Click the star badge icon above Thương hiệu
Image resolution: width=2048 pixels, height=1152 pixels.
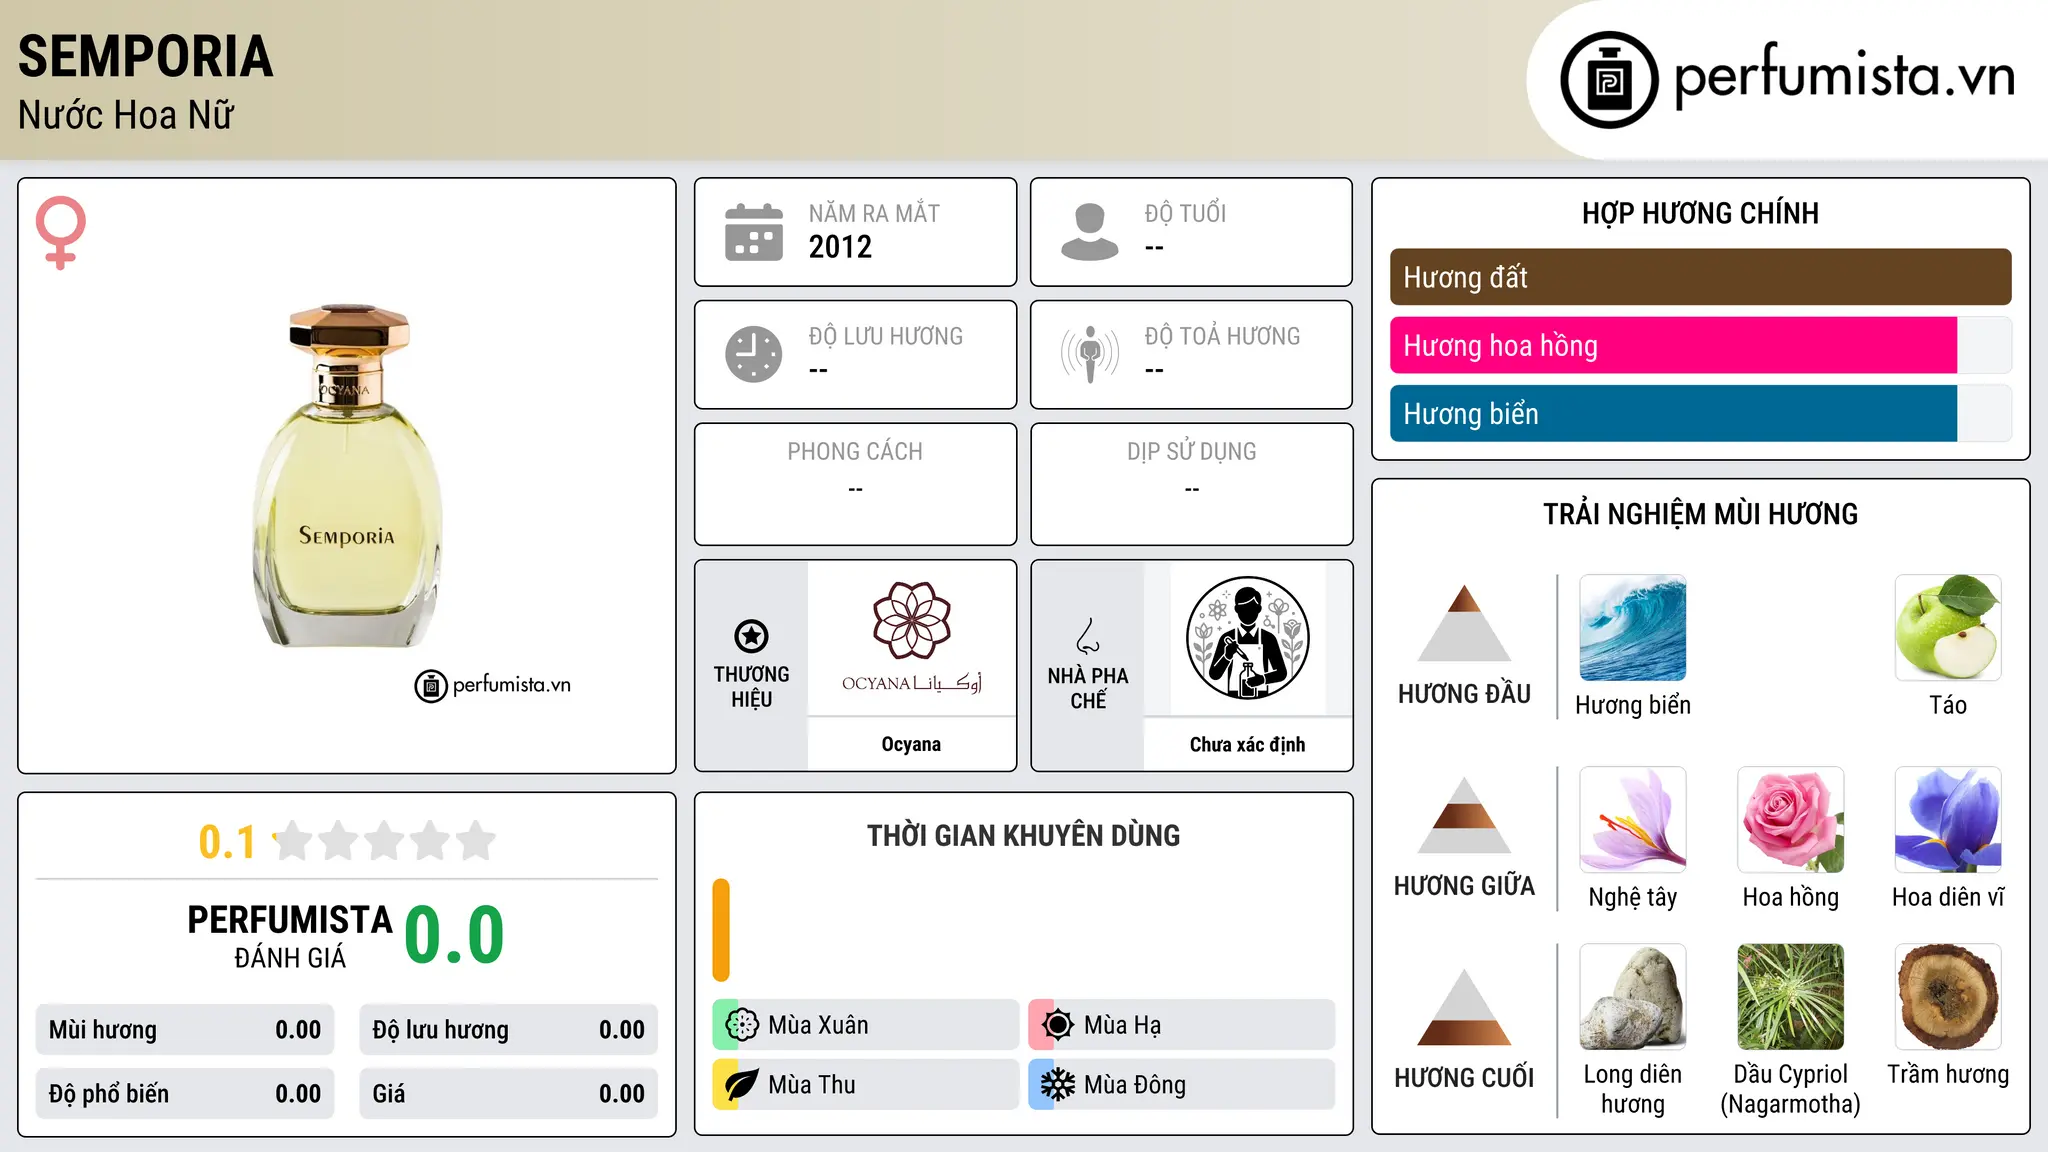(751, 636)
